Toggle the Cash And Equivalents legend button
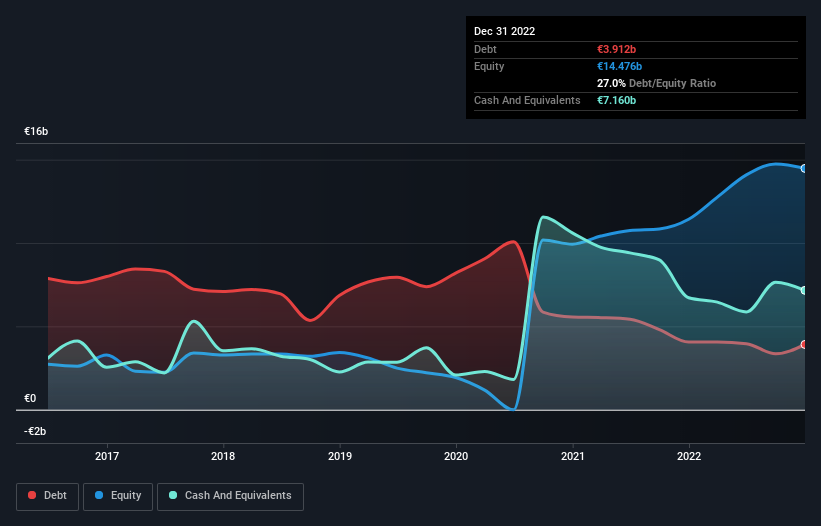821x526 pixels. point(230,496)
